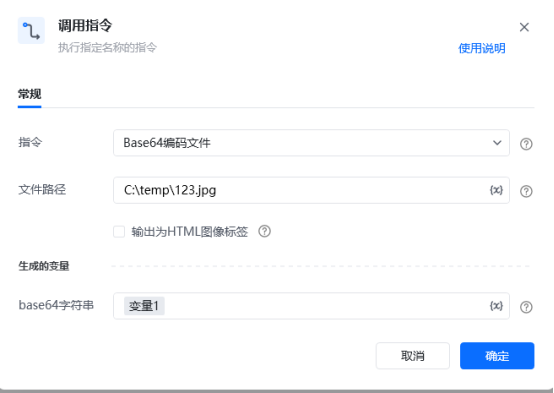Insert variable in 文件路径 field via {x}

click(x=496, y=190)
